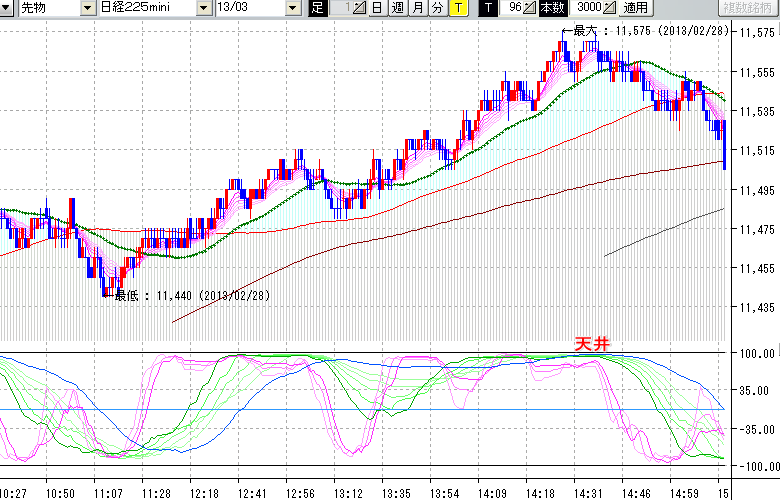Click the 最大 11,575 high price marker
This screenshot has width=780, height=500.
[648, 31]
